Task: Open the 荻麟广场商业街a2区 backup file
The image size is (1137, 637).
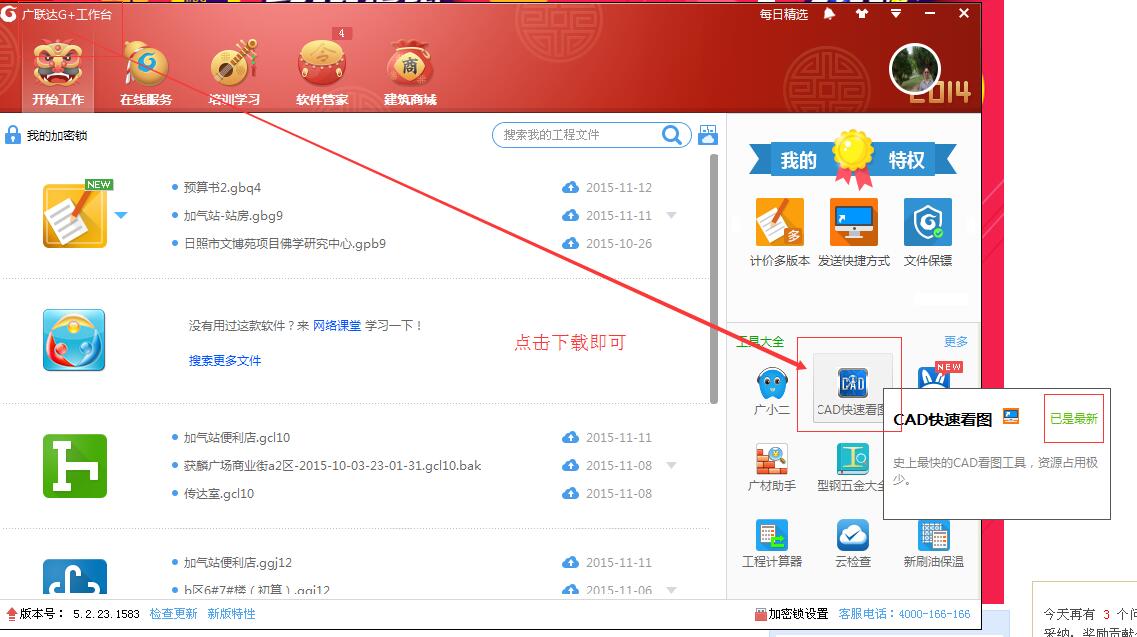Action: coord(332,466)
